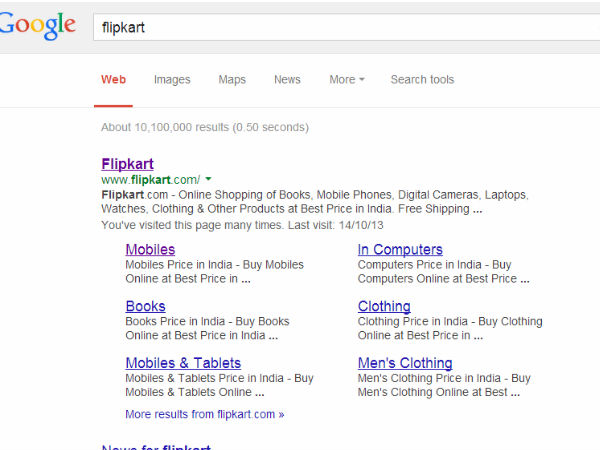Expand the More dropdown menu
Image resolution: width=600 pixels, height=450 pixels.
[347, 80]
